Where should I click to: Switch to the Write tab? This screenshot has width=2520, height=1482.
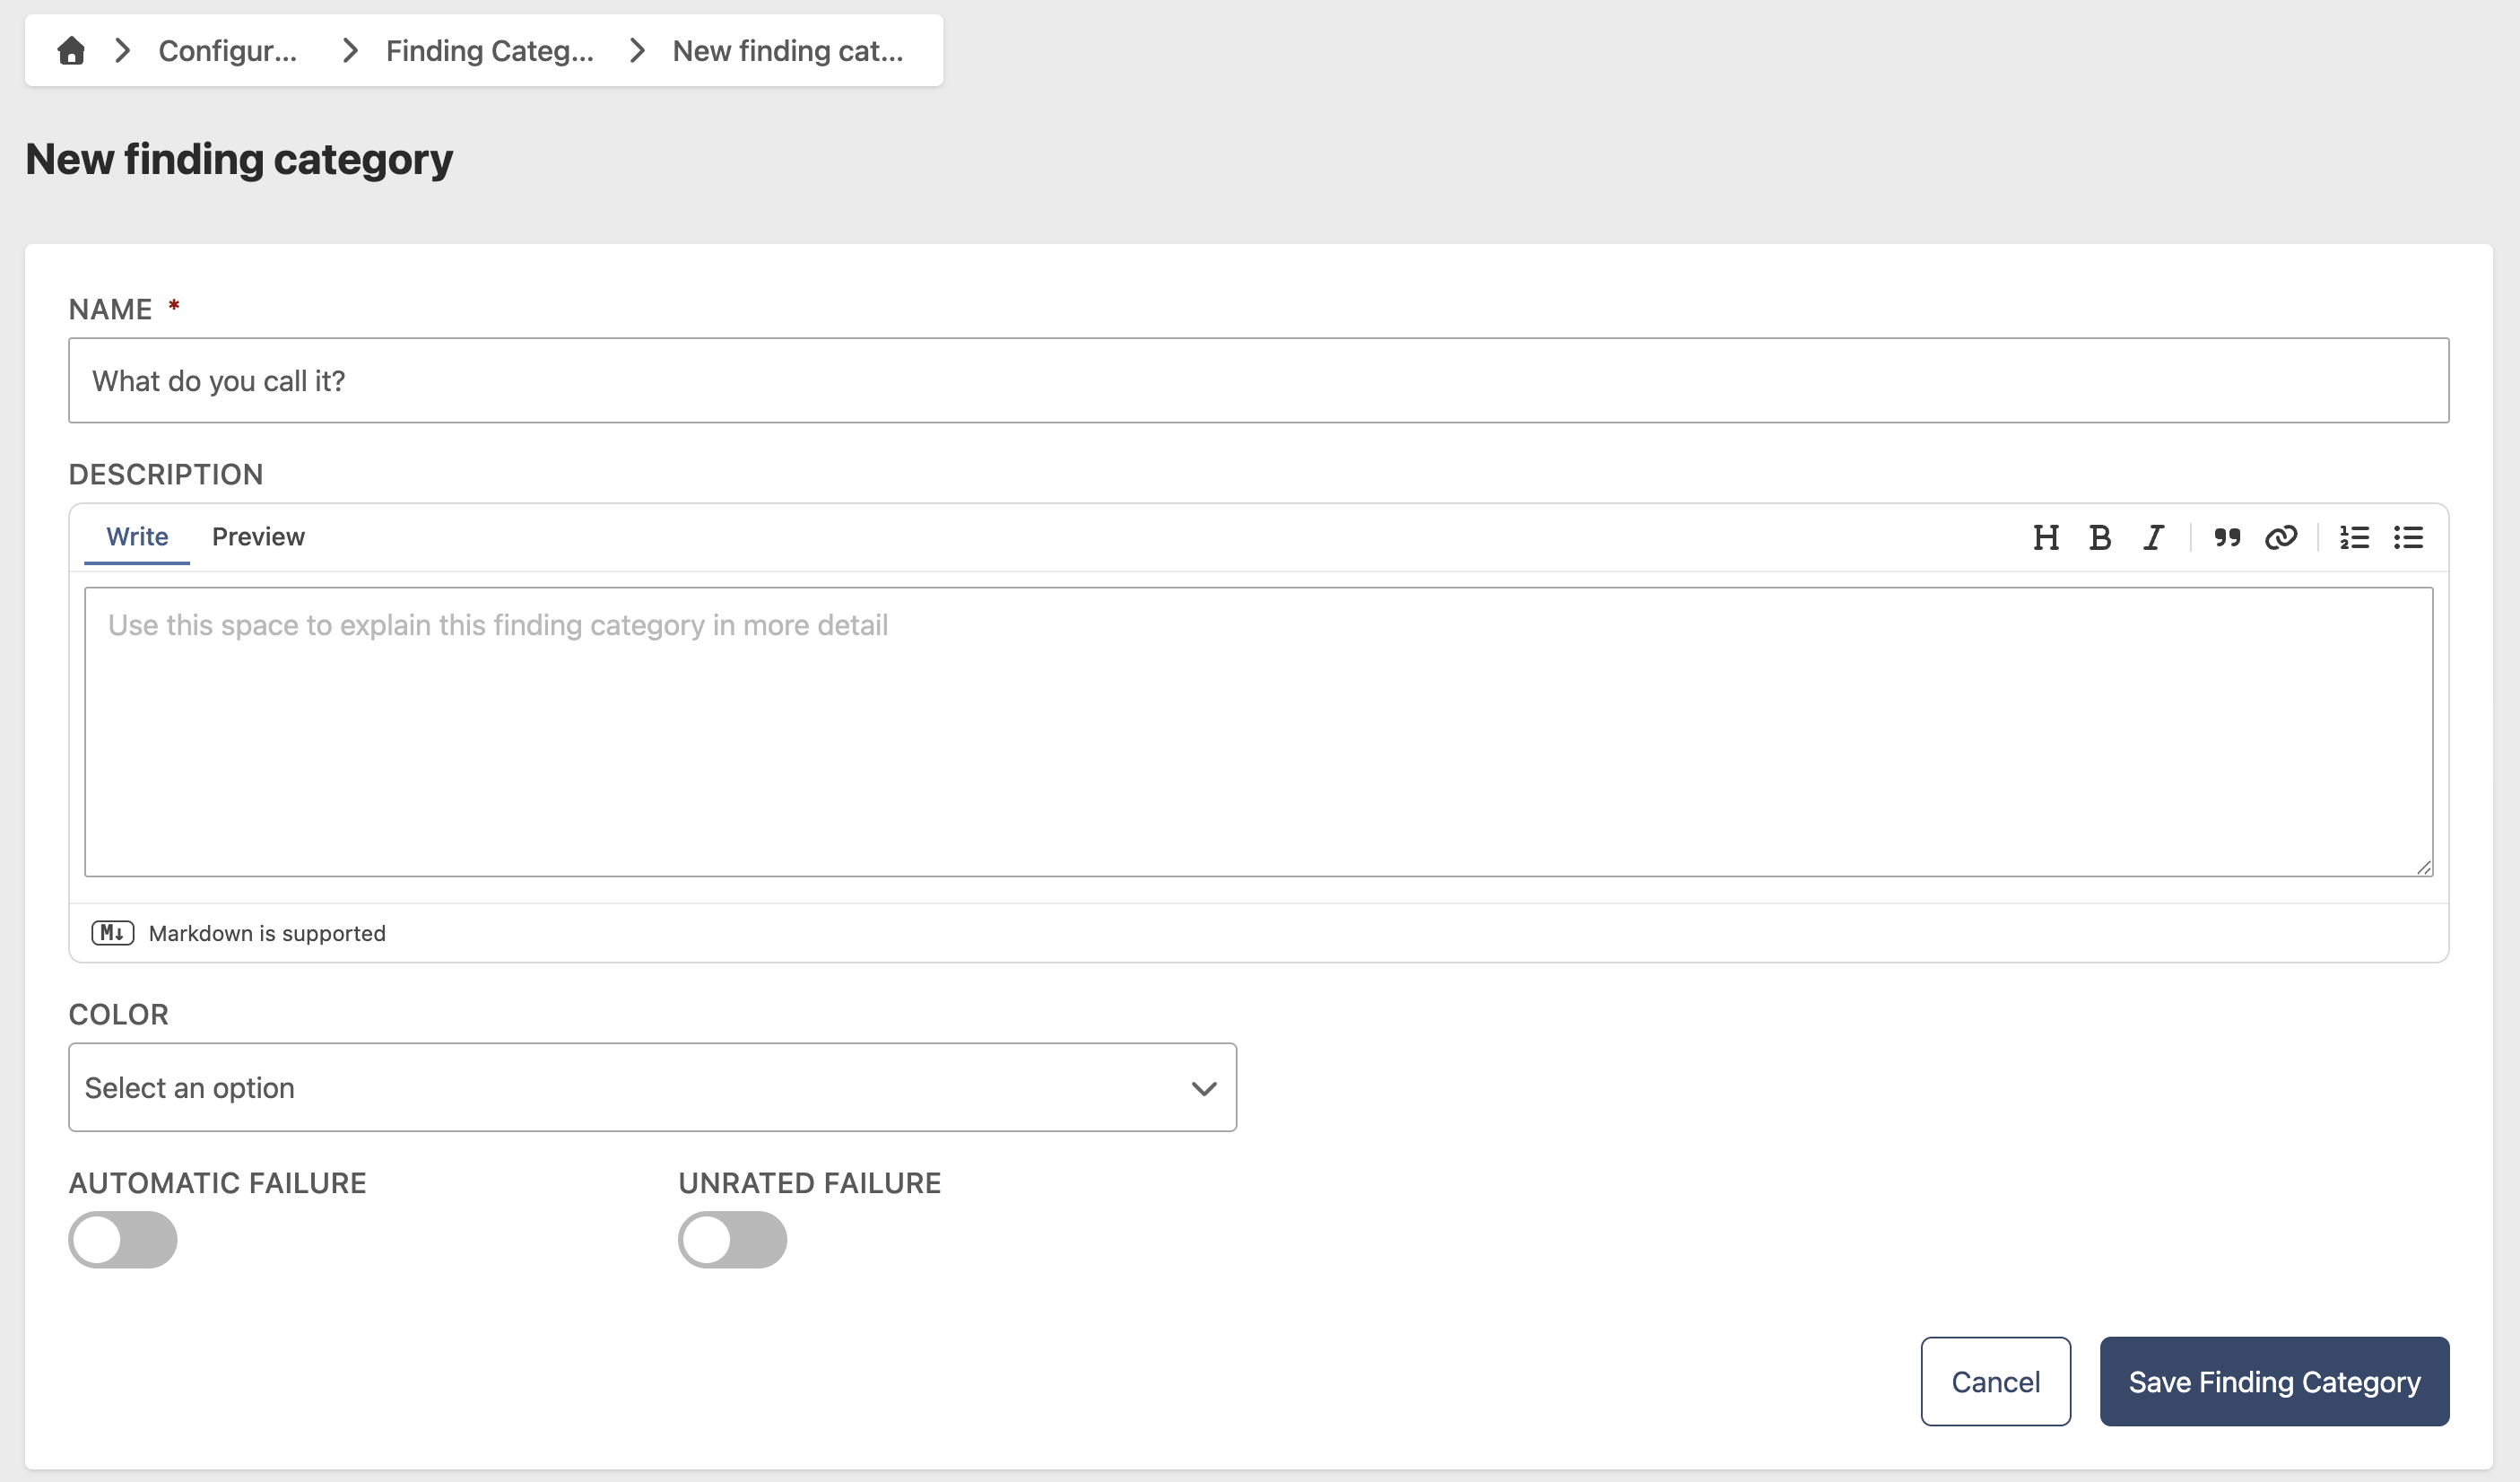click(137, 537)
